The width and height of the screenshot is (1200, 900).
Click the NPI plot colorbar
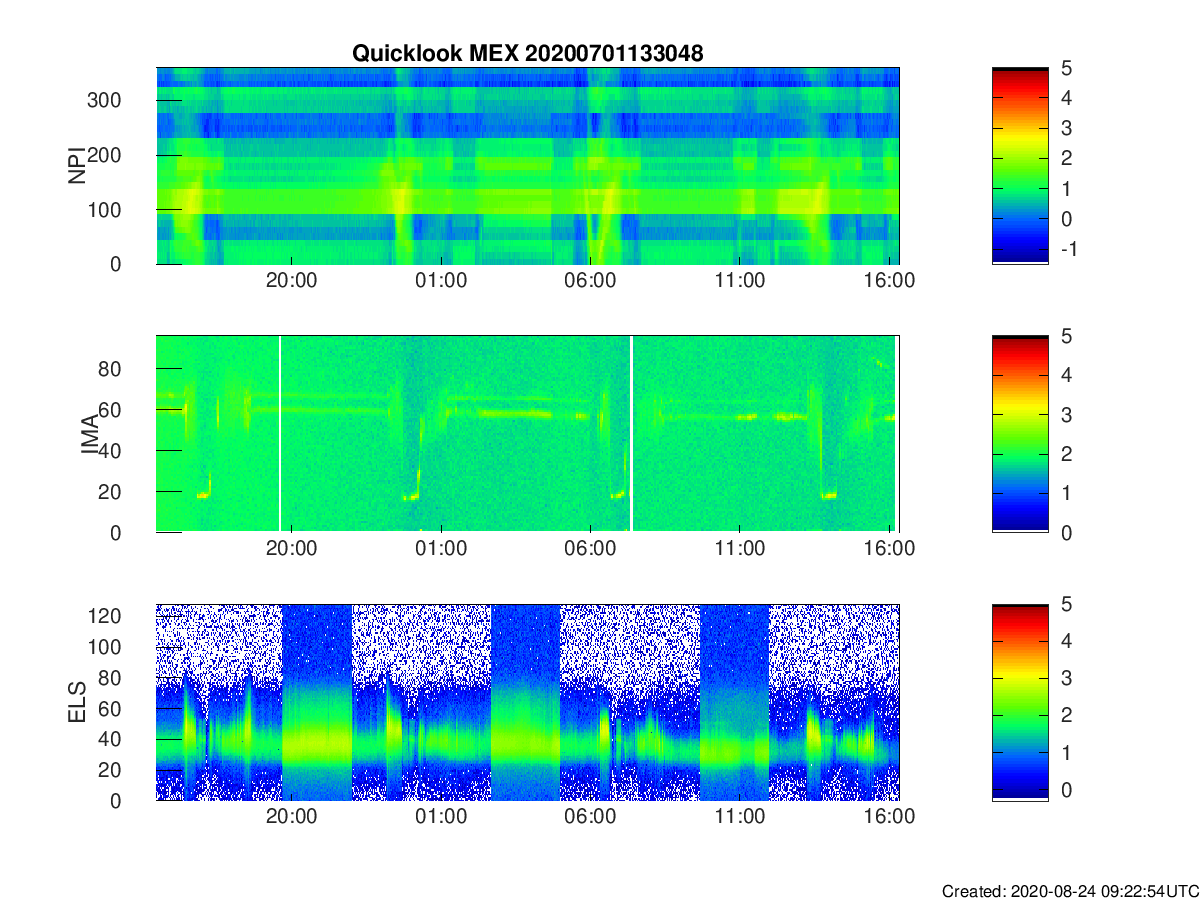[x=1020, y=166]
